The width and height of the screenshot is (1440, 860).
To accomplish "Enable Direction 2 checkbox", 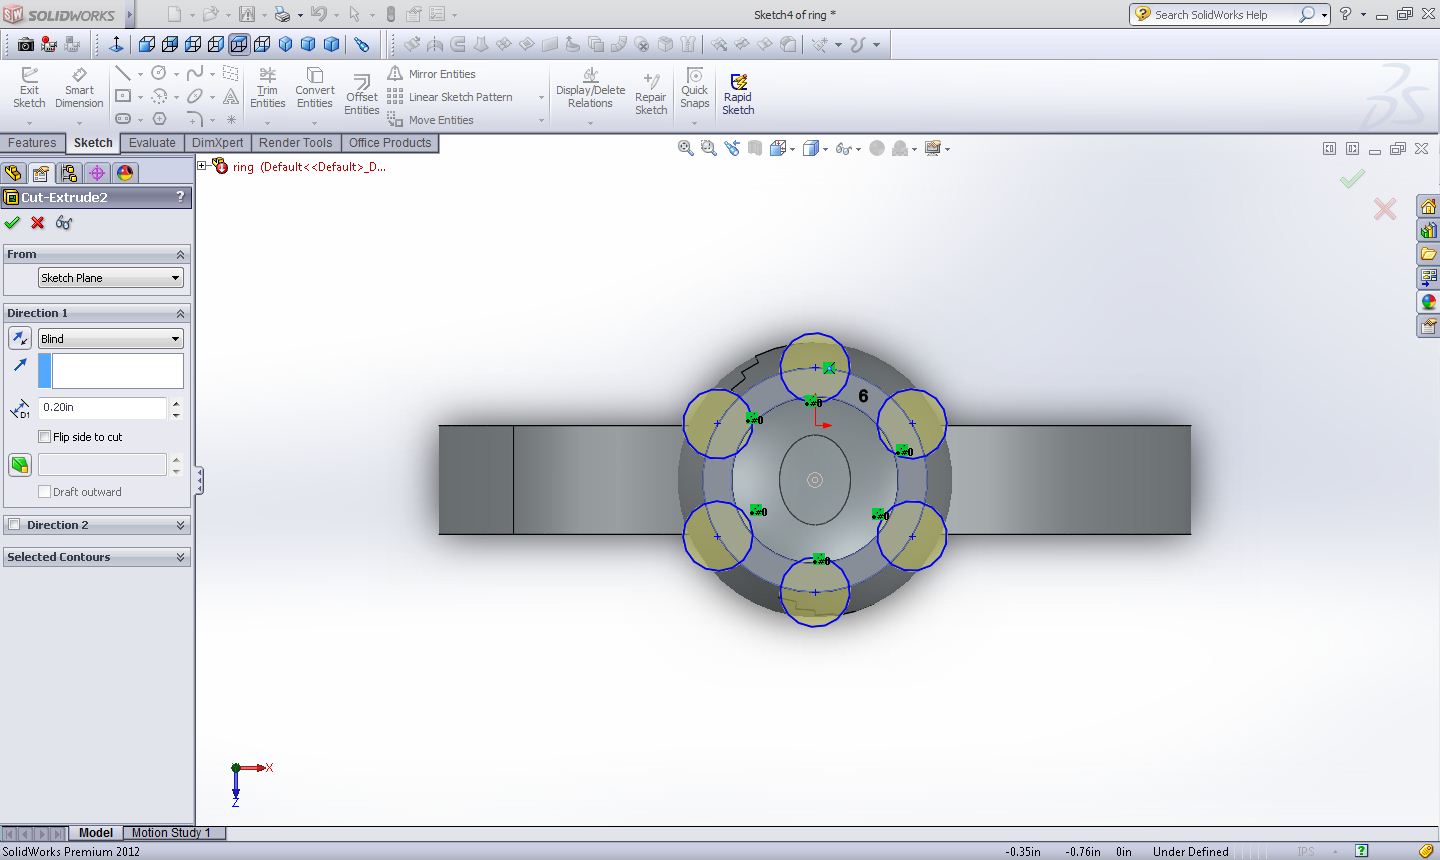I will pos(14,525).
